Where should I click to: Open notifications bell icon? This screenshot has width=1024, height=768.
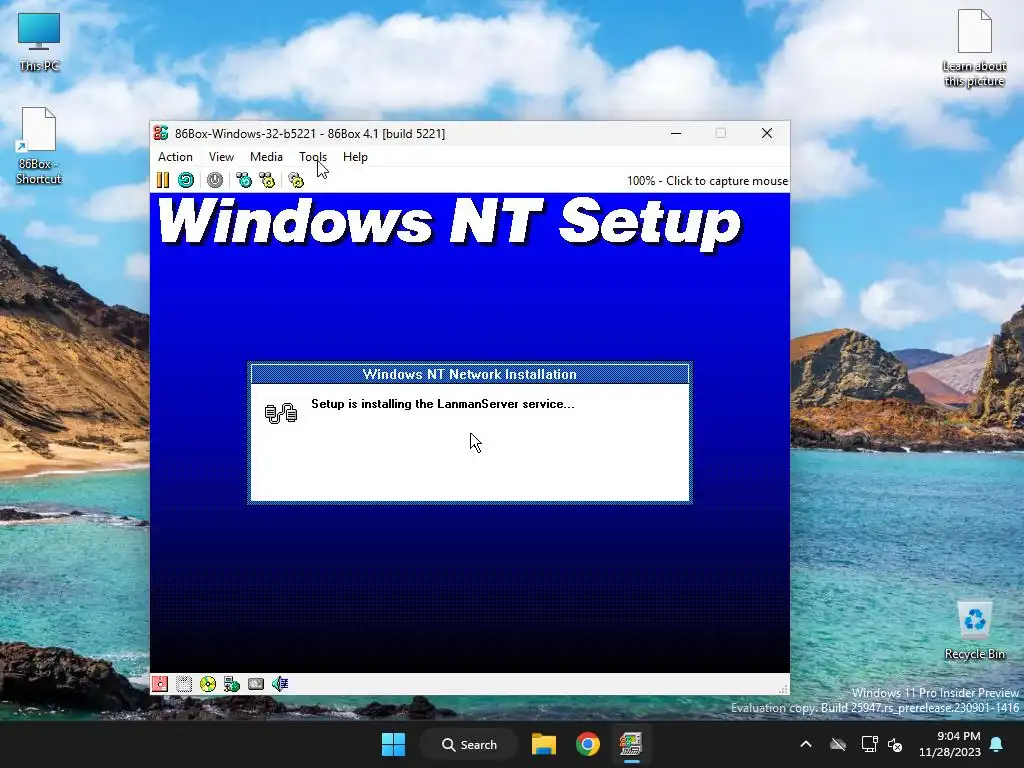coord(997,744)
